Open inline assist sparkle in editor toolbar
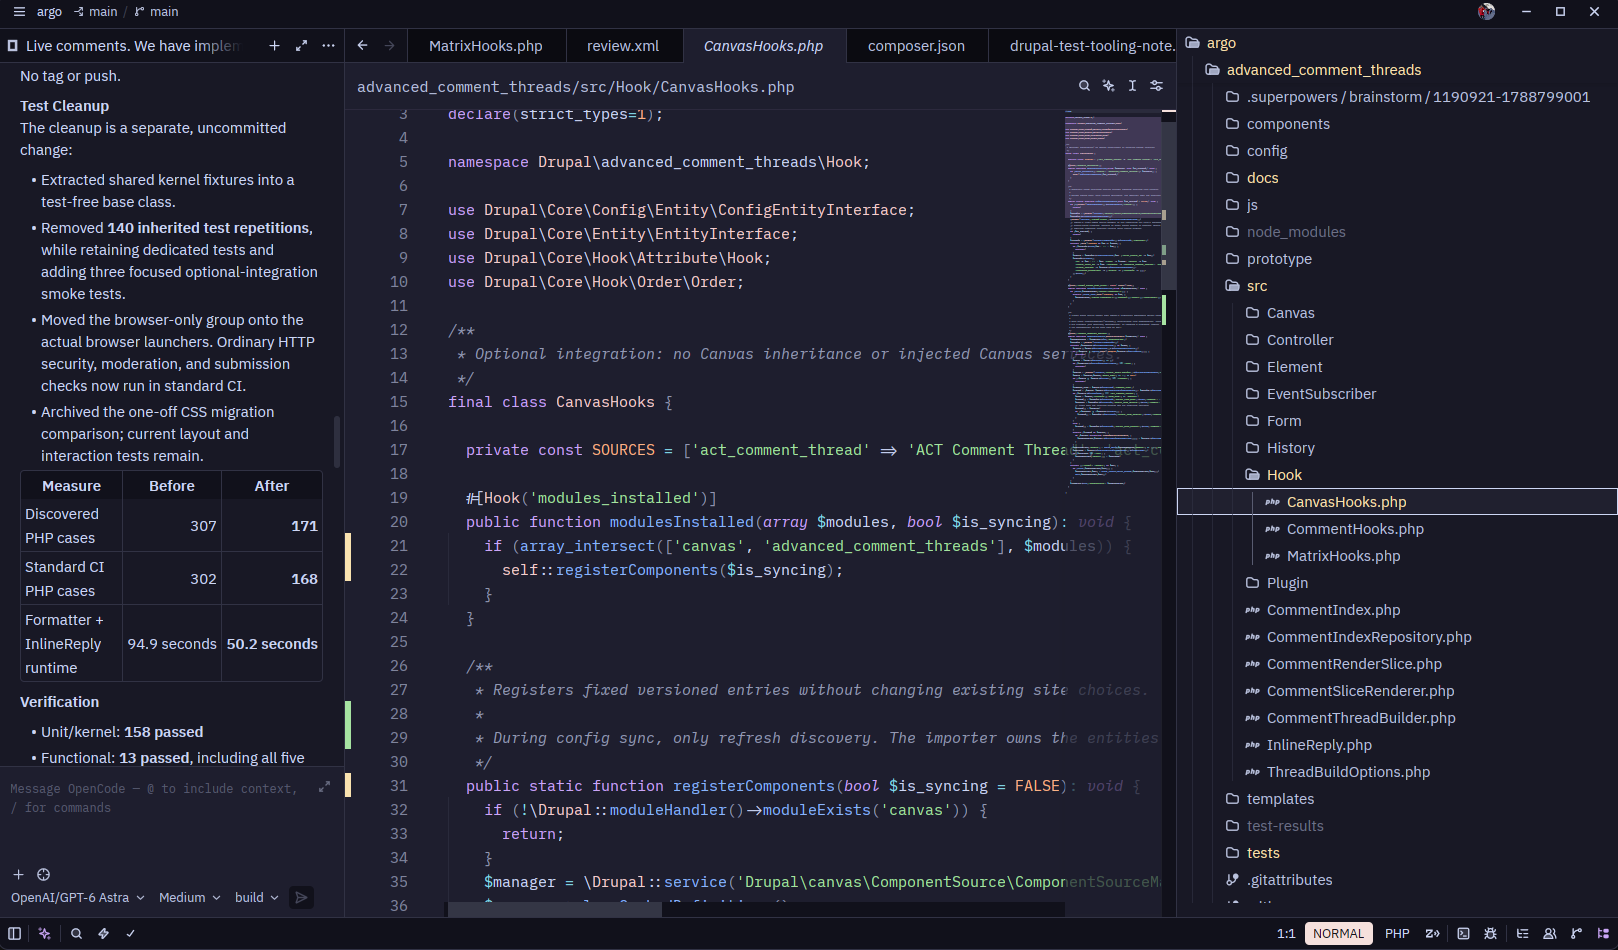 (x=1108, y=86)
